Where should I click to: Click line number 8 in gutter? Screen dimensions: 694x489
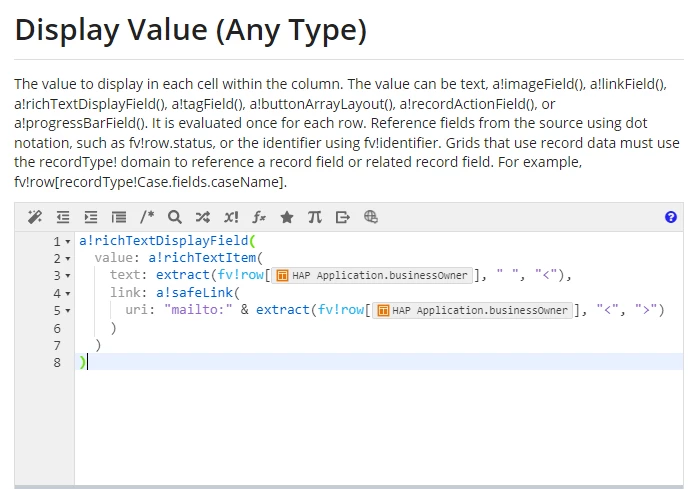57,363
